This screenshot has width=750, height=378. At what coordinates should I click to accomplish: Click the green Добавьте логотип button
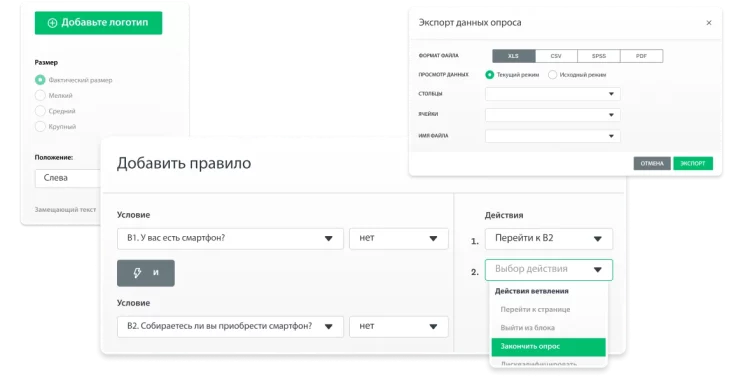tap(98, 22)
